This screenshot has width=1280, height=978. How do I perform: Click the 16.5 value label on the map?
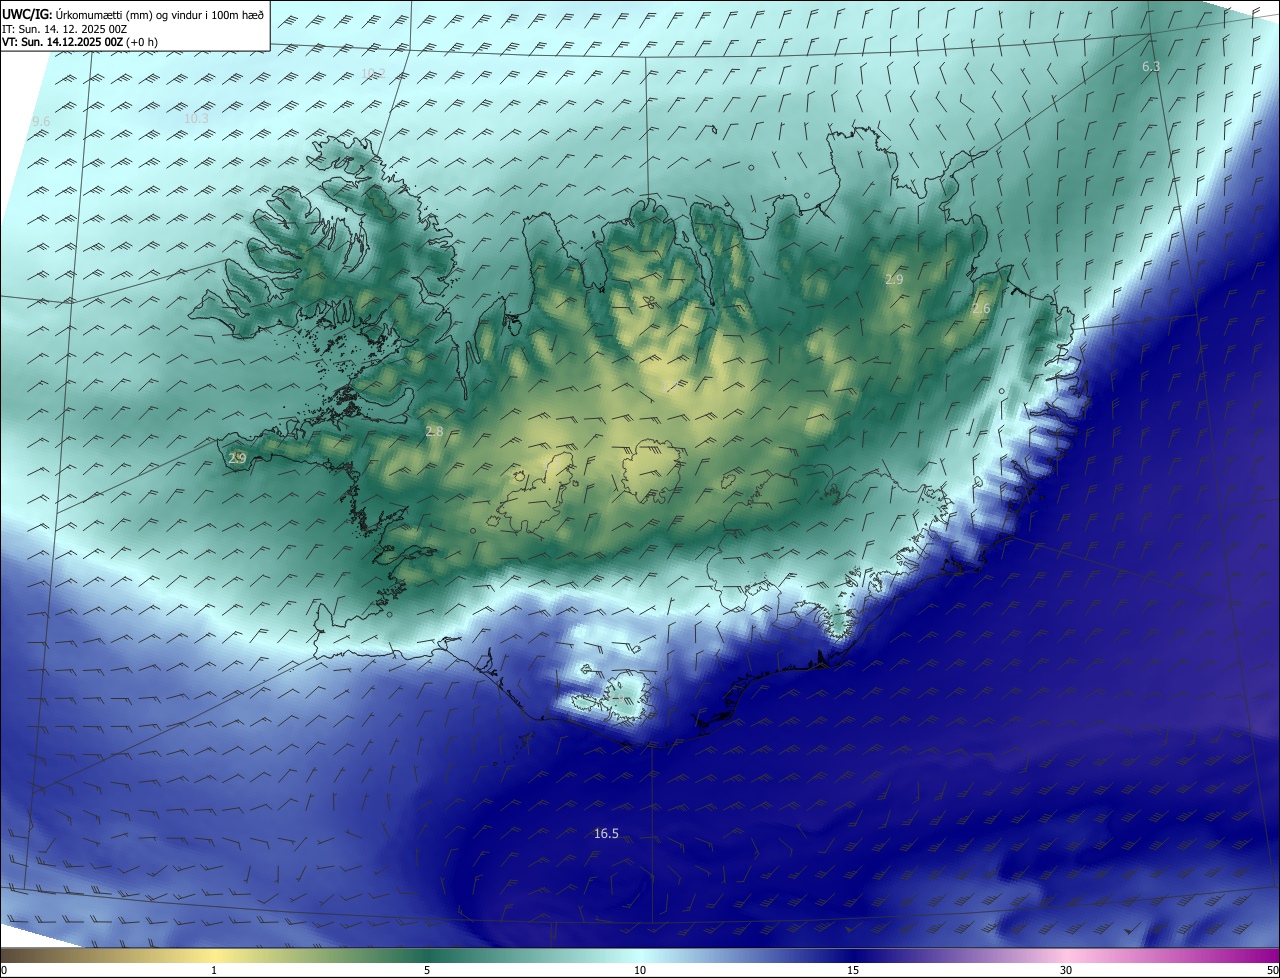click(606, 833)
